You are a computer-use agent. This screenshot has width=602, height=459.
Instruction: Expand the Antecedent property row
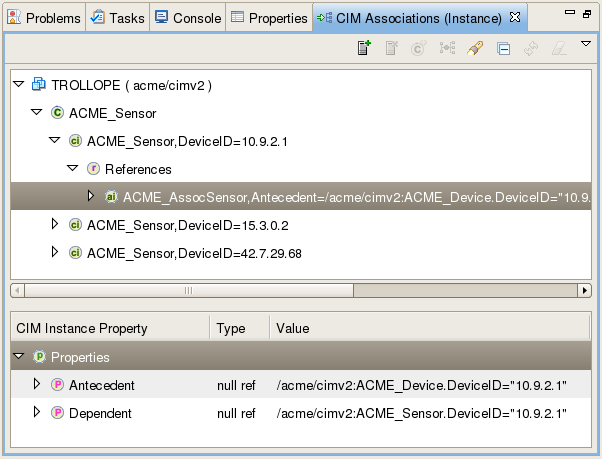pos(37,384)
